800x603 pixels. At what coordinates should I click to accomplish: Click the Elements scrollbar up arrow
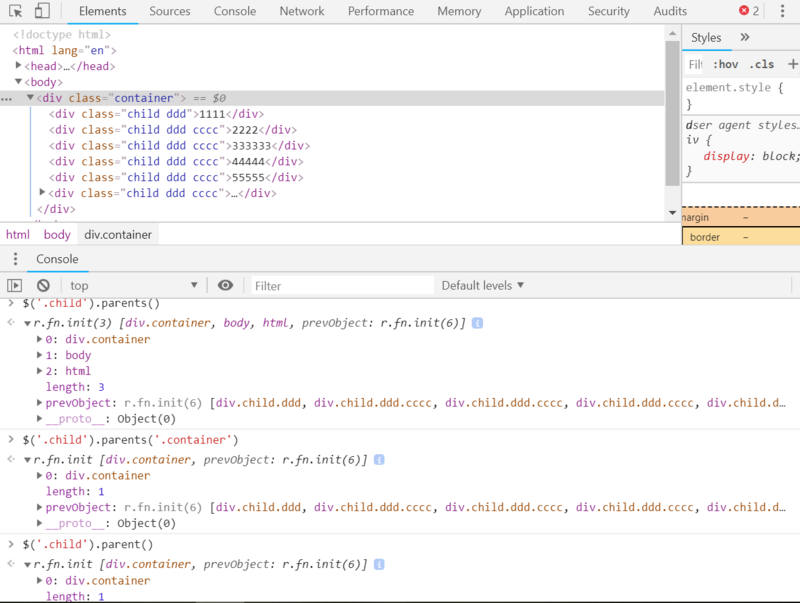point(672,33)
